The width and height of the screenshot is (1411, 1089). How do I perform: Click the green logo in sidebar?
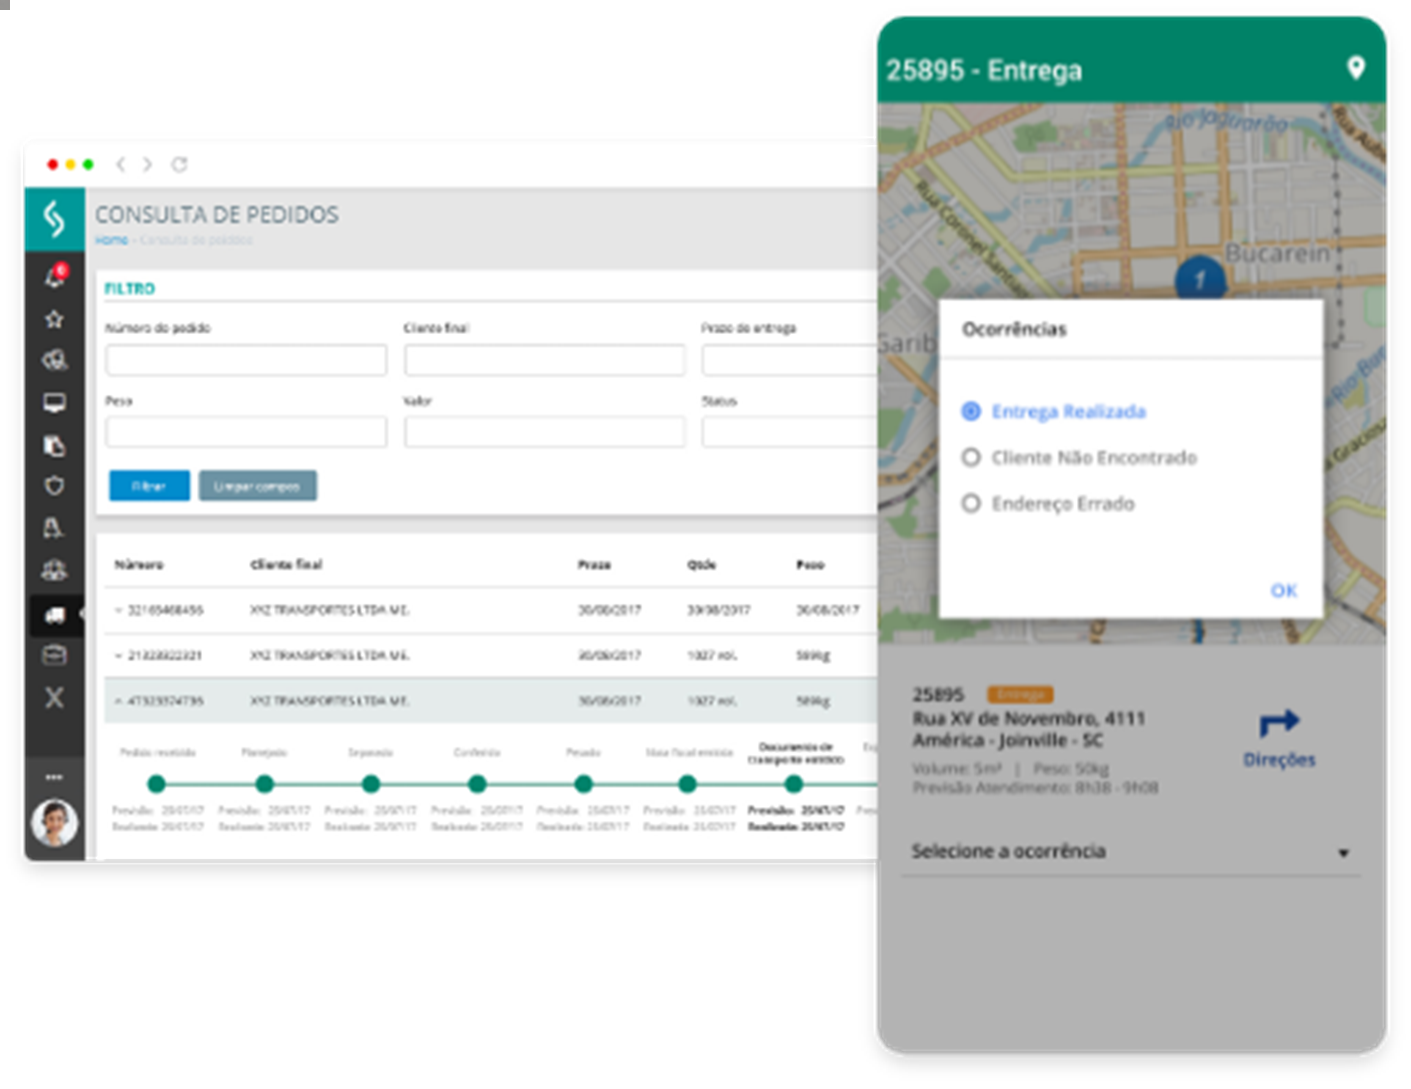(x=54, y=218)
